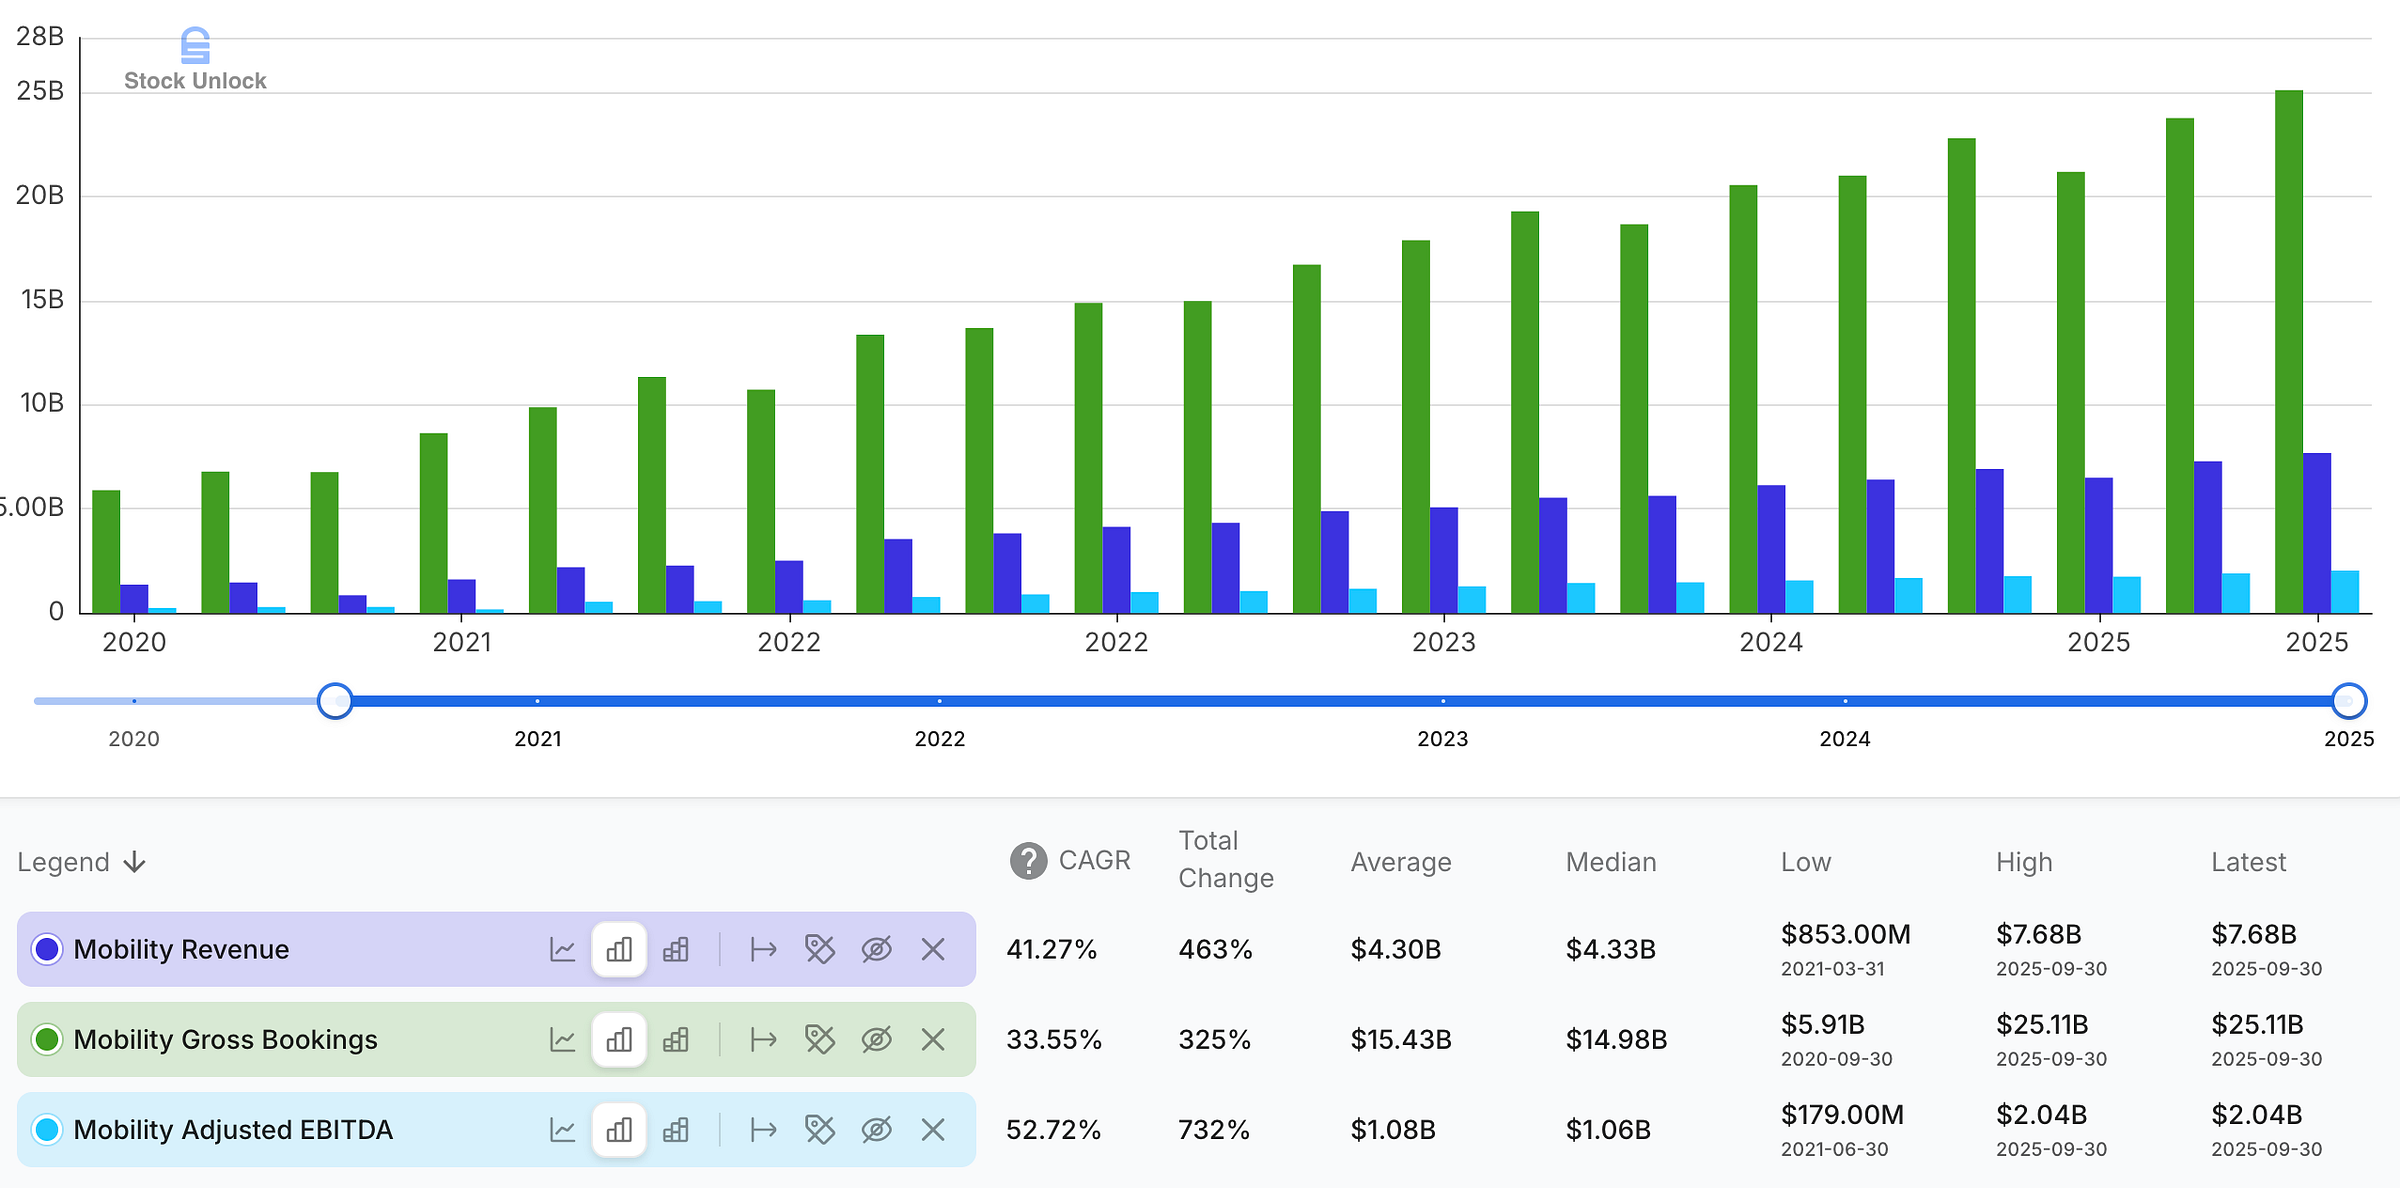Click the CAGR help question mark icon

(1028, 860)
